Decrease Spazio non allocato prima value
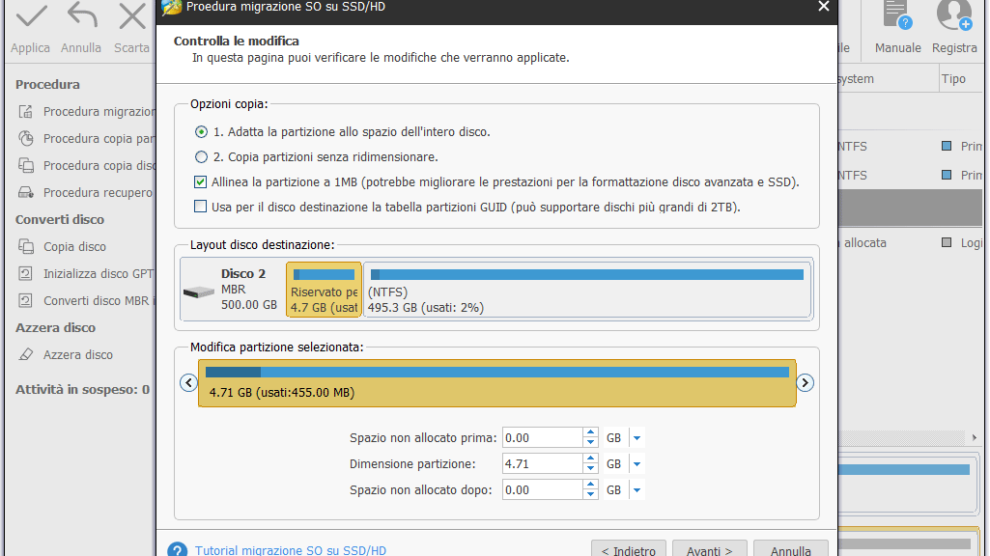The height and width of the screenshot is (556, 990). pos(590,442)
